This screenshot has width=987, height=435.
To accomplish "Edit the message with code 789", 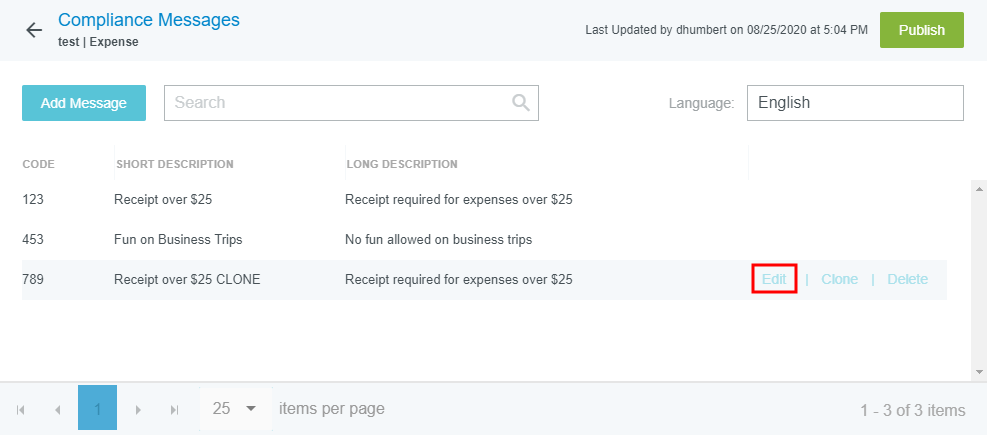I will pyautogui.click(x=773, y=279).
